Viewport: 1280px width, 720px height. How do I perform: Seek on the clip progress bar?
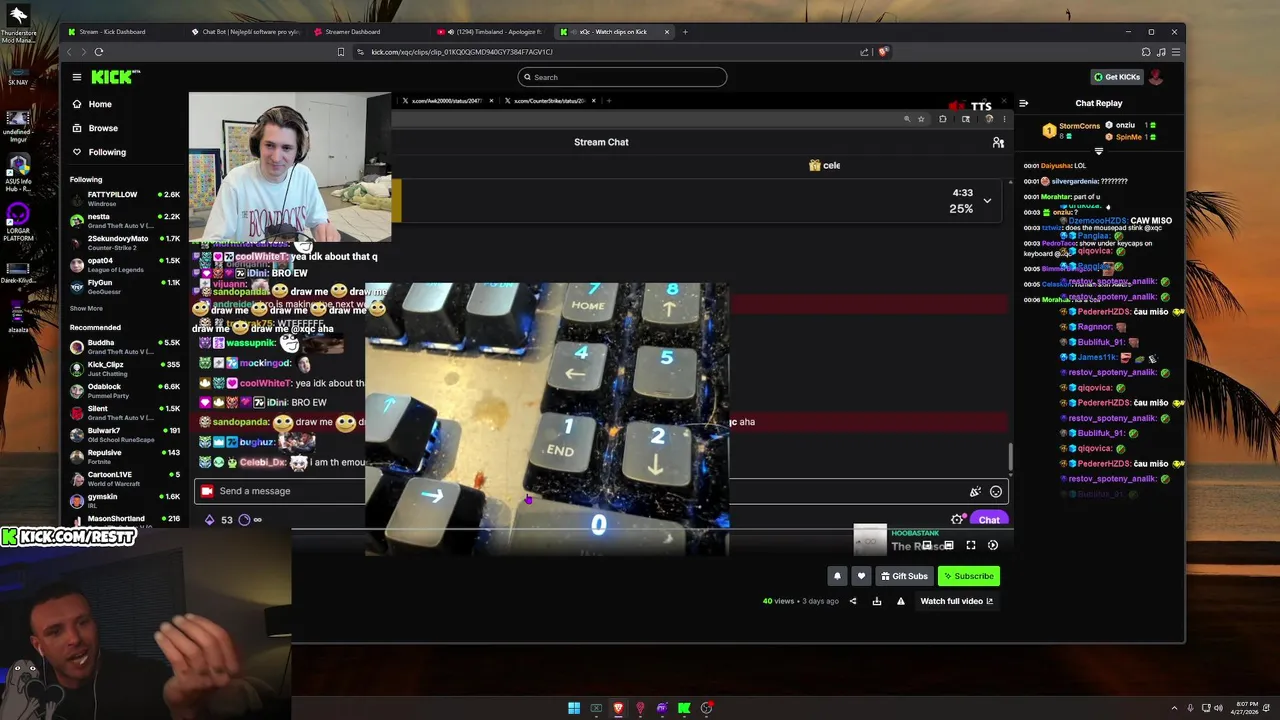click(x=600, y=529)
